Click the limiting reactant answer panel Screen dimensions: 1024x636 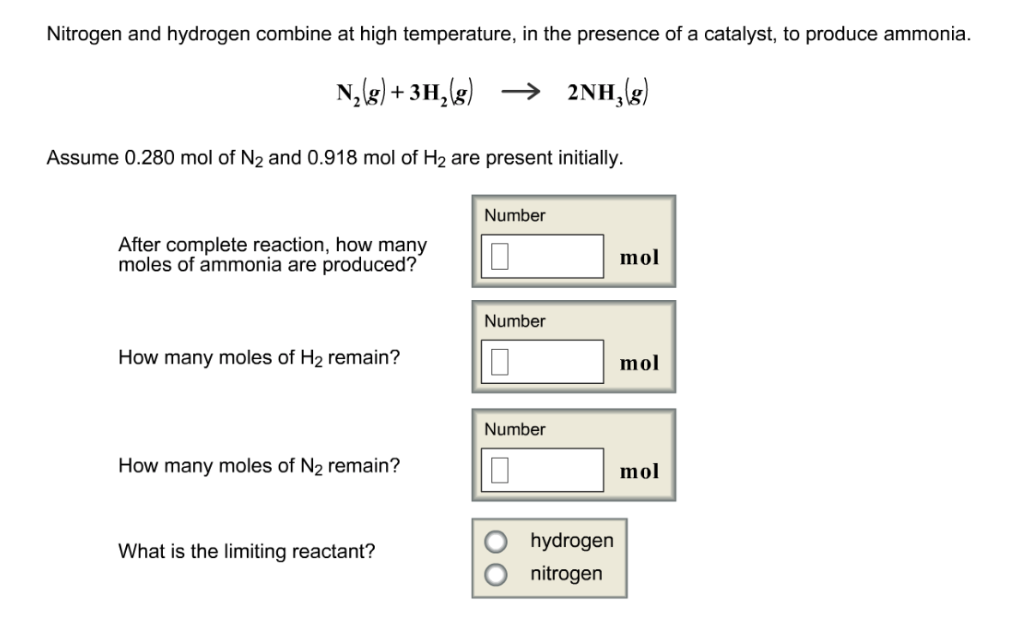[548, 558]
